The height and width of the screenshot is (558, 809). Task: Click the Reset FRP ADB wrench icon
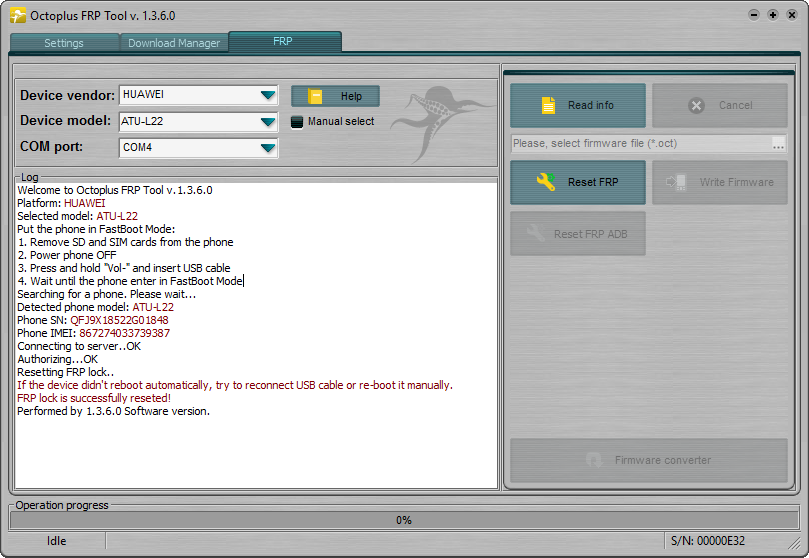pyautogui.click(x=535, y=234)
